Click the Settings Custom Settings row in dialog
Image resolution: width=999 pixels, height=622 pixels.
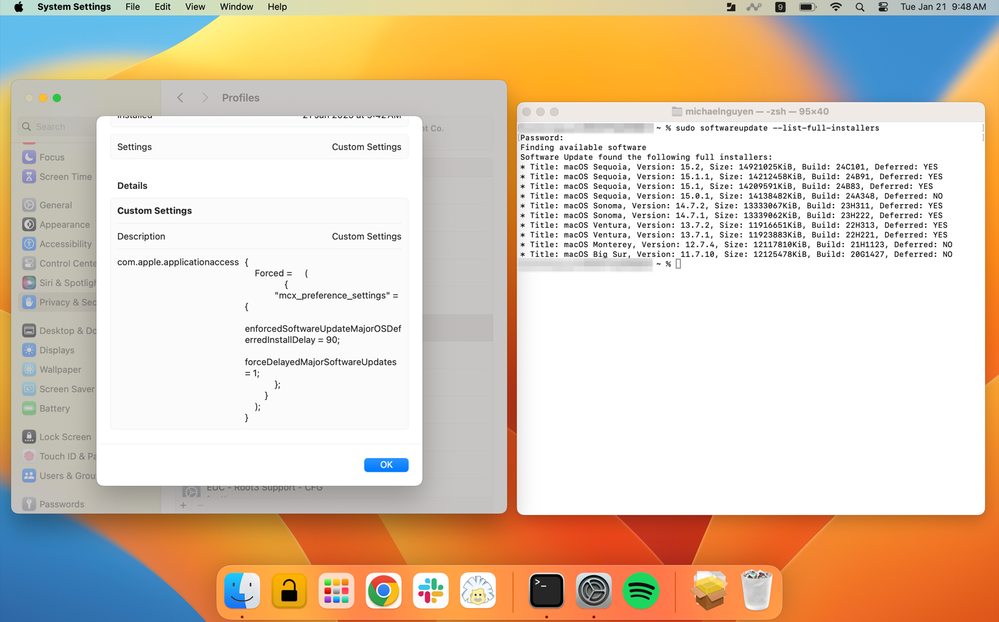click(x=259, y=147)
